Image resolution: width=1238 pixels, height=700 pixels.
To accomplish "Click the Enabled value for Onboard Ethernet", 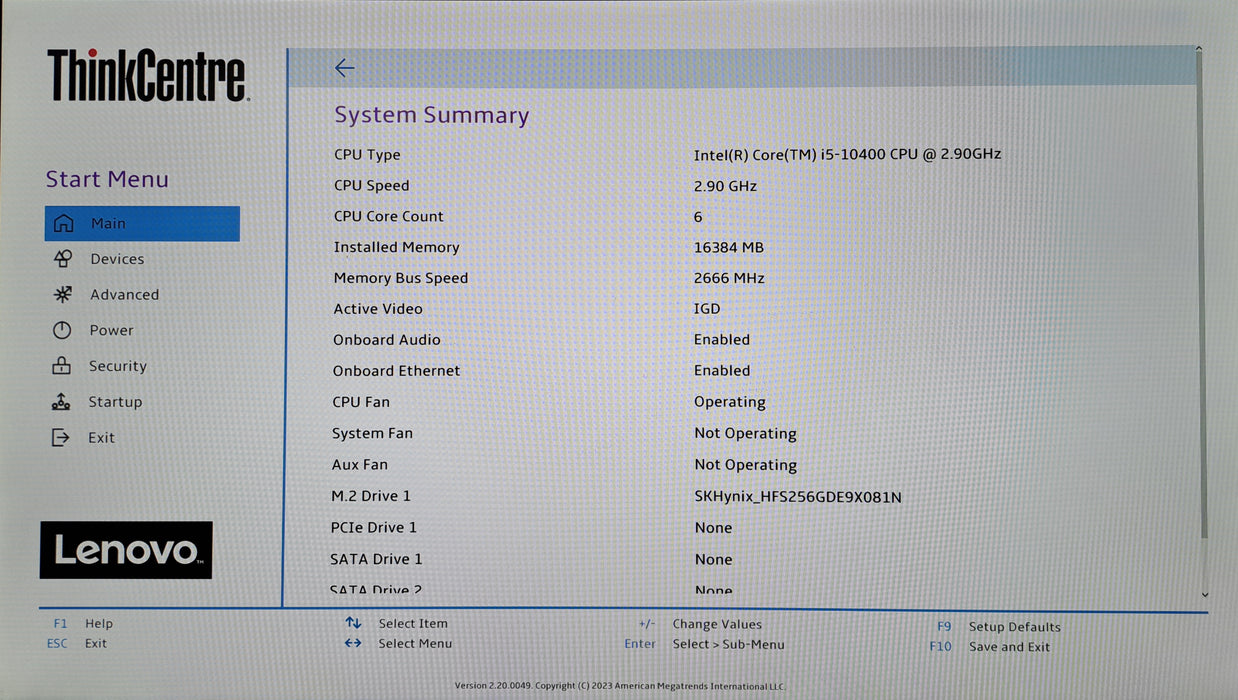I will pyautogui.click(x=722, y=371).
